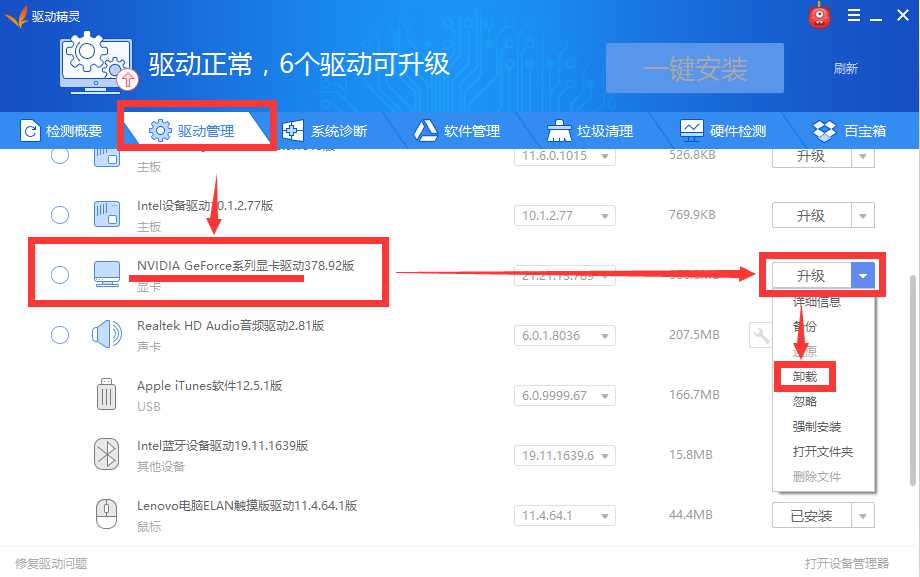Screen dimensions: 920x577
Task: Collapse the blue arrow beside NVIDIA 升级 button
Action: pos(862,275)
